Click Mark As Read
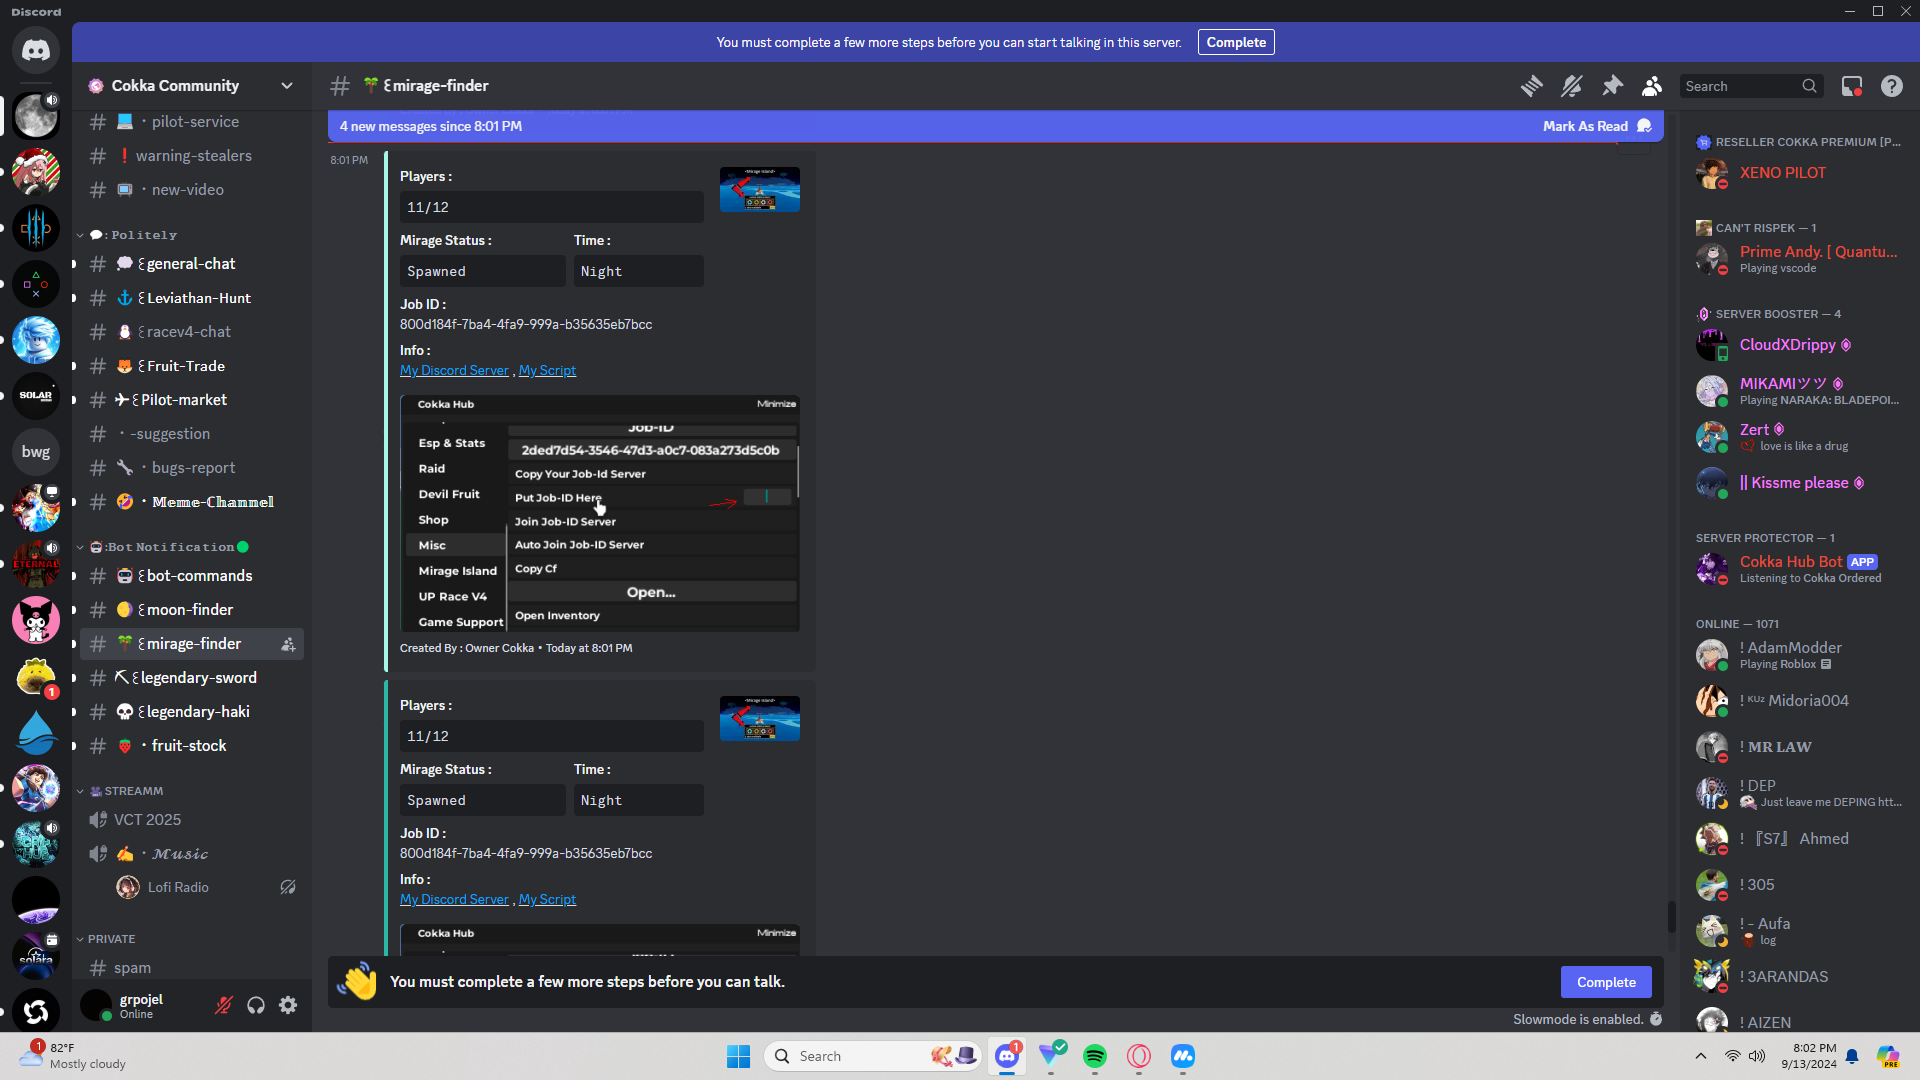Viewport: 1920px width, 1080px height. pyautogui.click(x=1596, y=126)
